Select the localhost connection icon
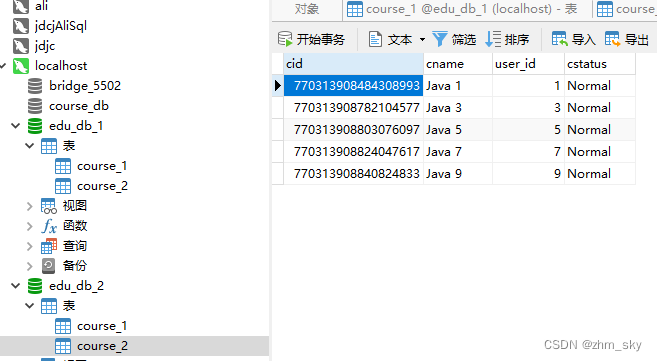Viewport: 657px width, 361px height. 21,66
